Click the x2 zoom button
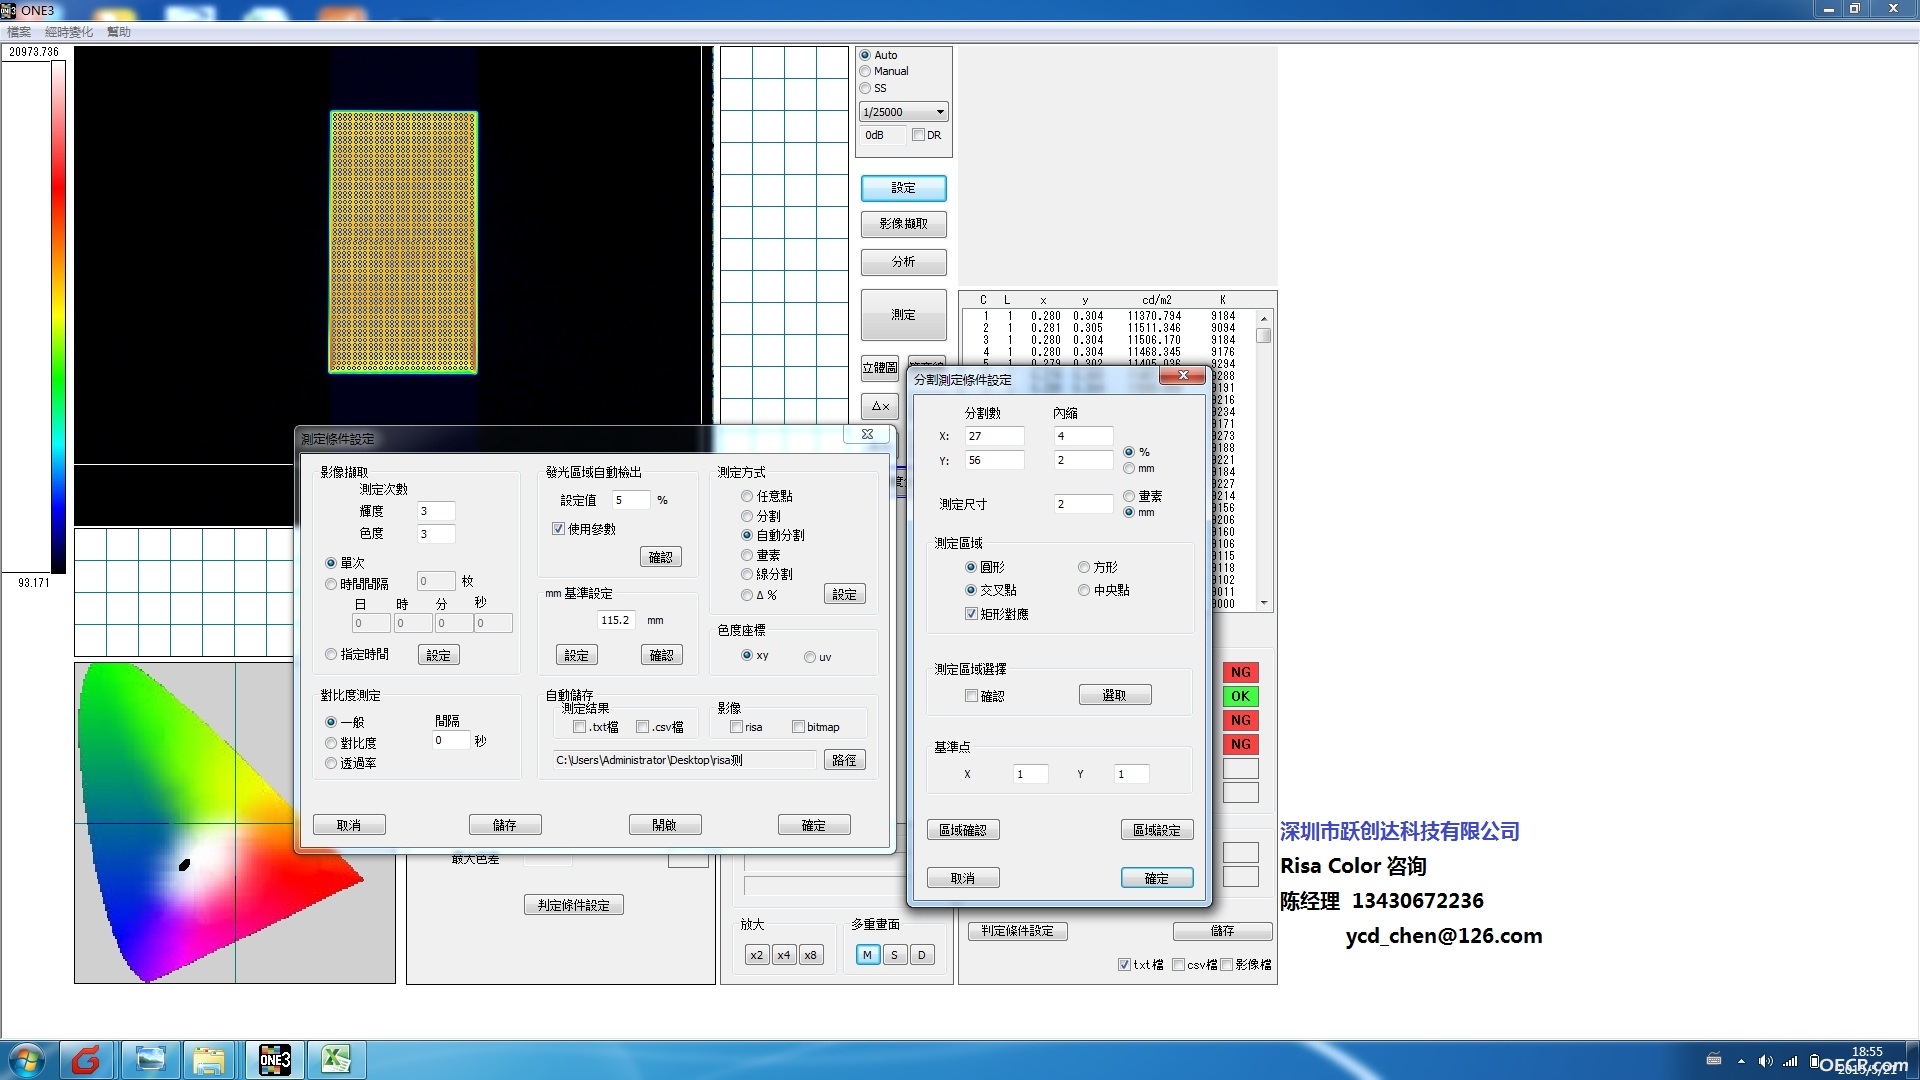 click(757, 955)
